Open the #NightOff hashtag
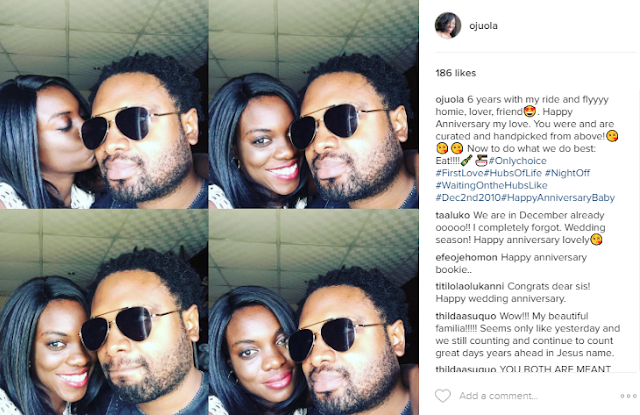 (x=567, y=173)
